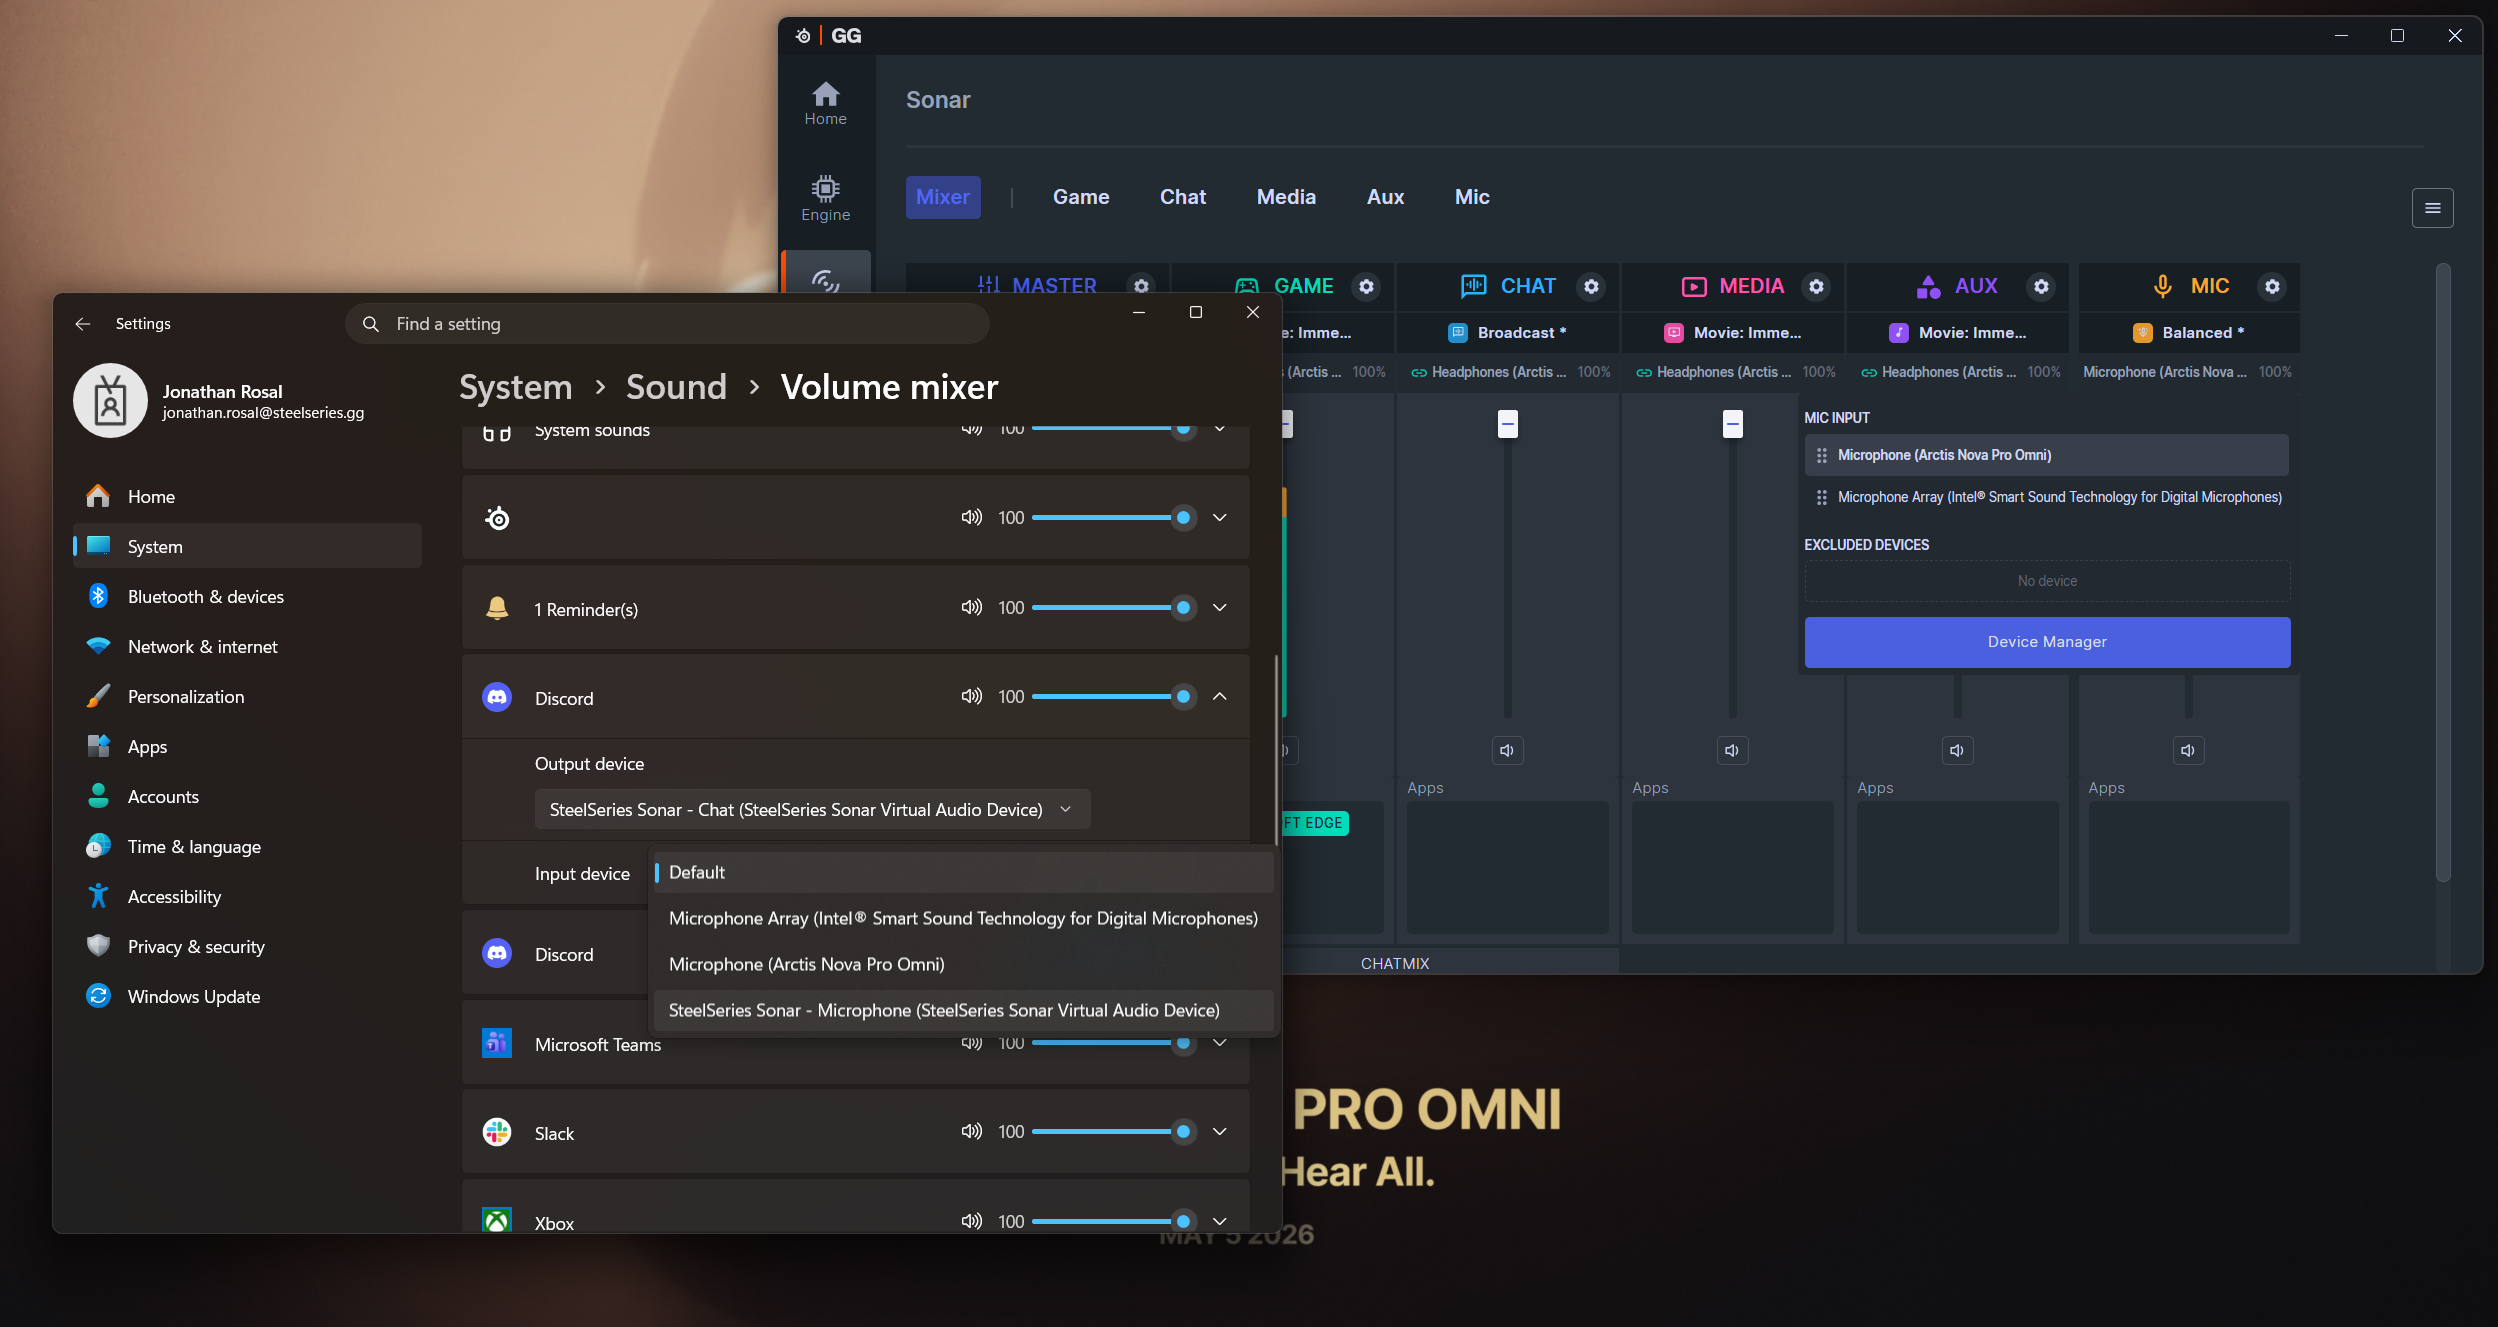The width and height of the screenshot is (2498, 1327).
Task: Expand the 1 Reminder(s) row
Action: coord(1220,607)
